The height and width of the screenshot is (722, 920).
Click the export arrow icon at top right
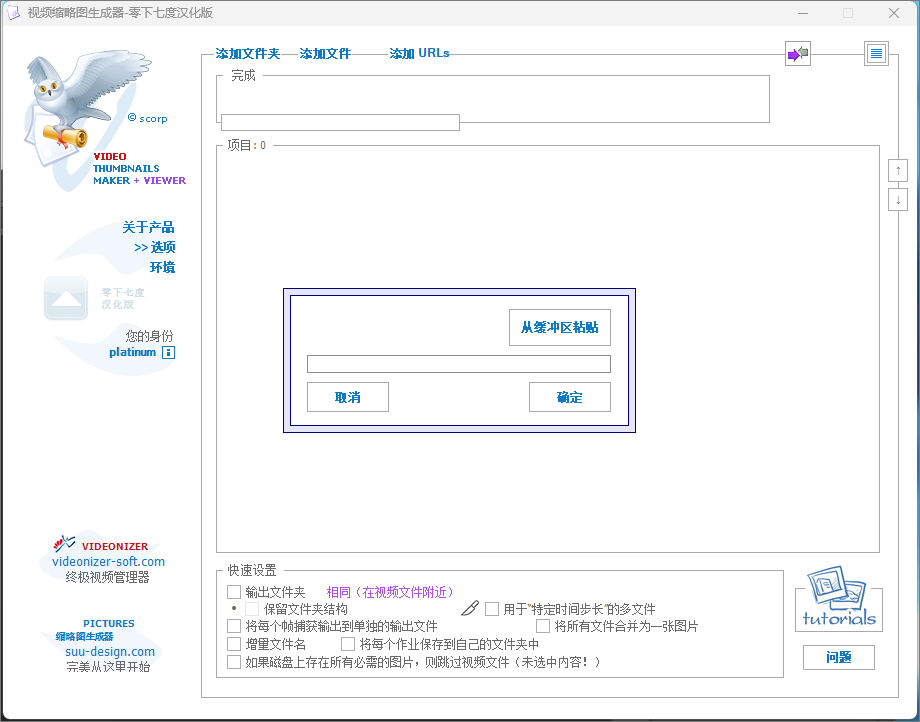[797, 53]
